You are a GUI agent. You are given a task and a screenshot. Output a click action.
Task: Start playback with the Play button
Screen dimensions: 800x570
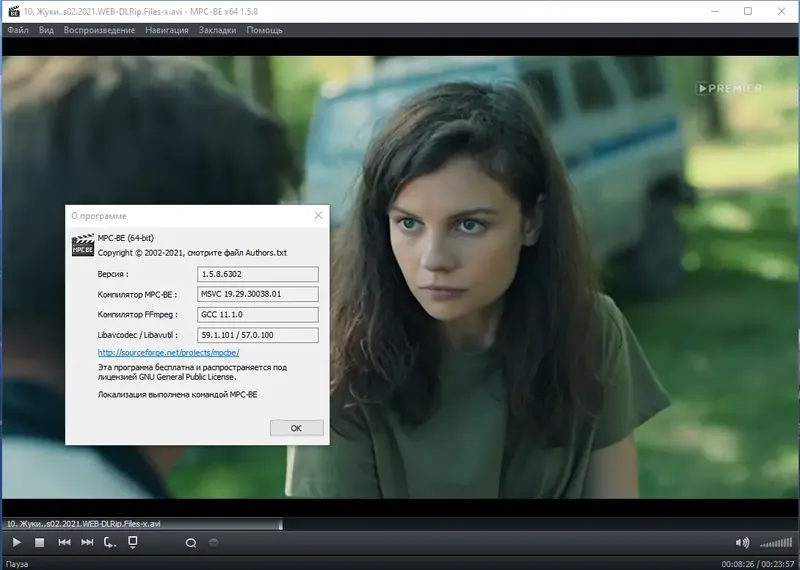point(16,542)
